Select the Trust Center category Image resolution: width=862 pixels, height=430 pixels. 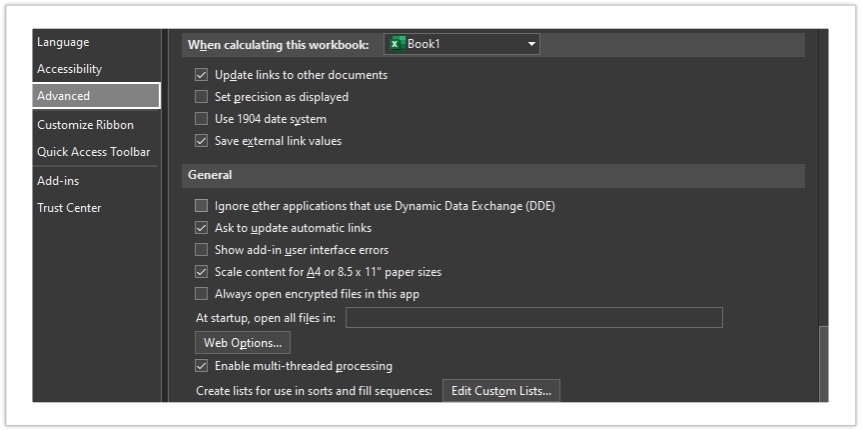pyautogui.click(x=69, y=208)
